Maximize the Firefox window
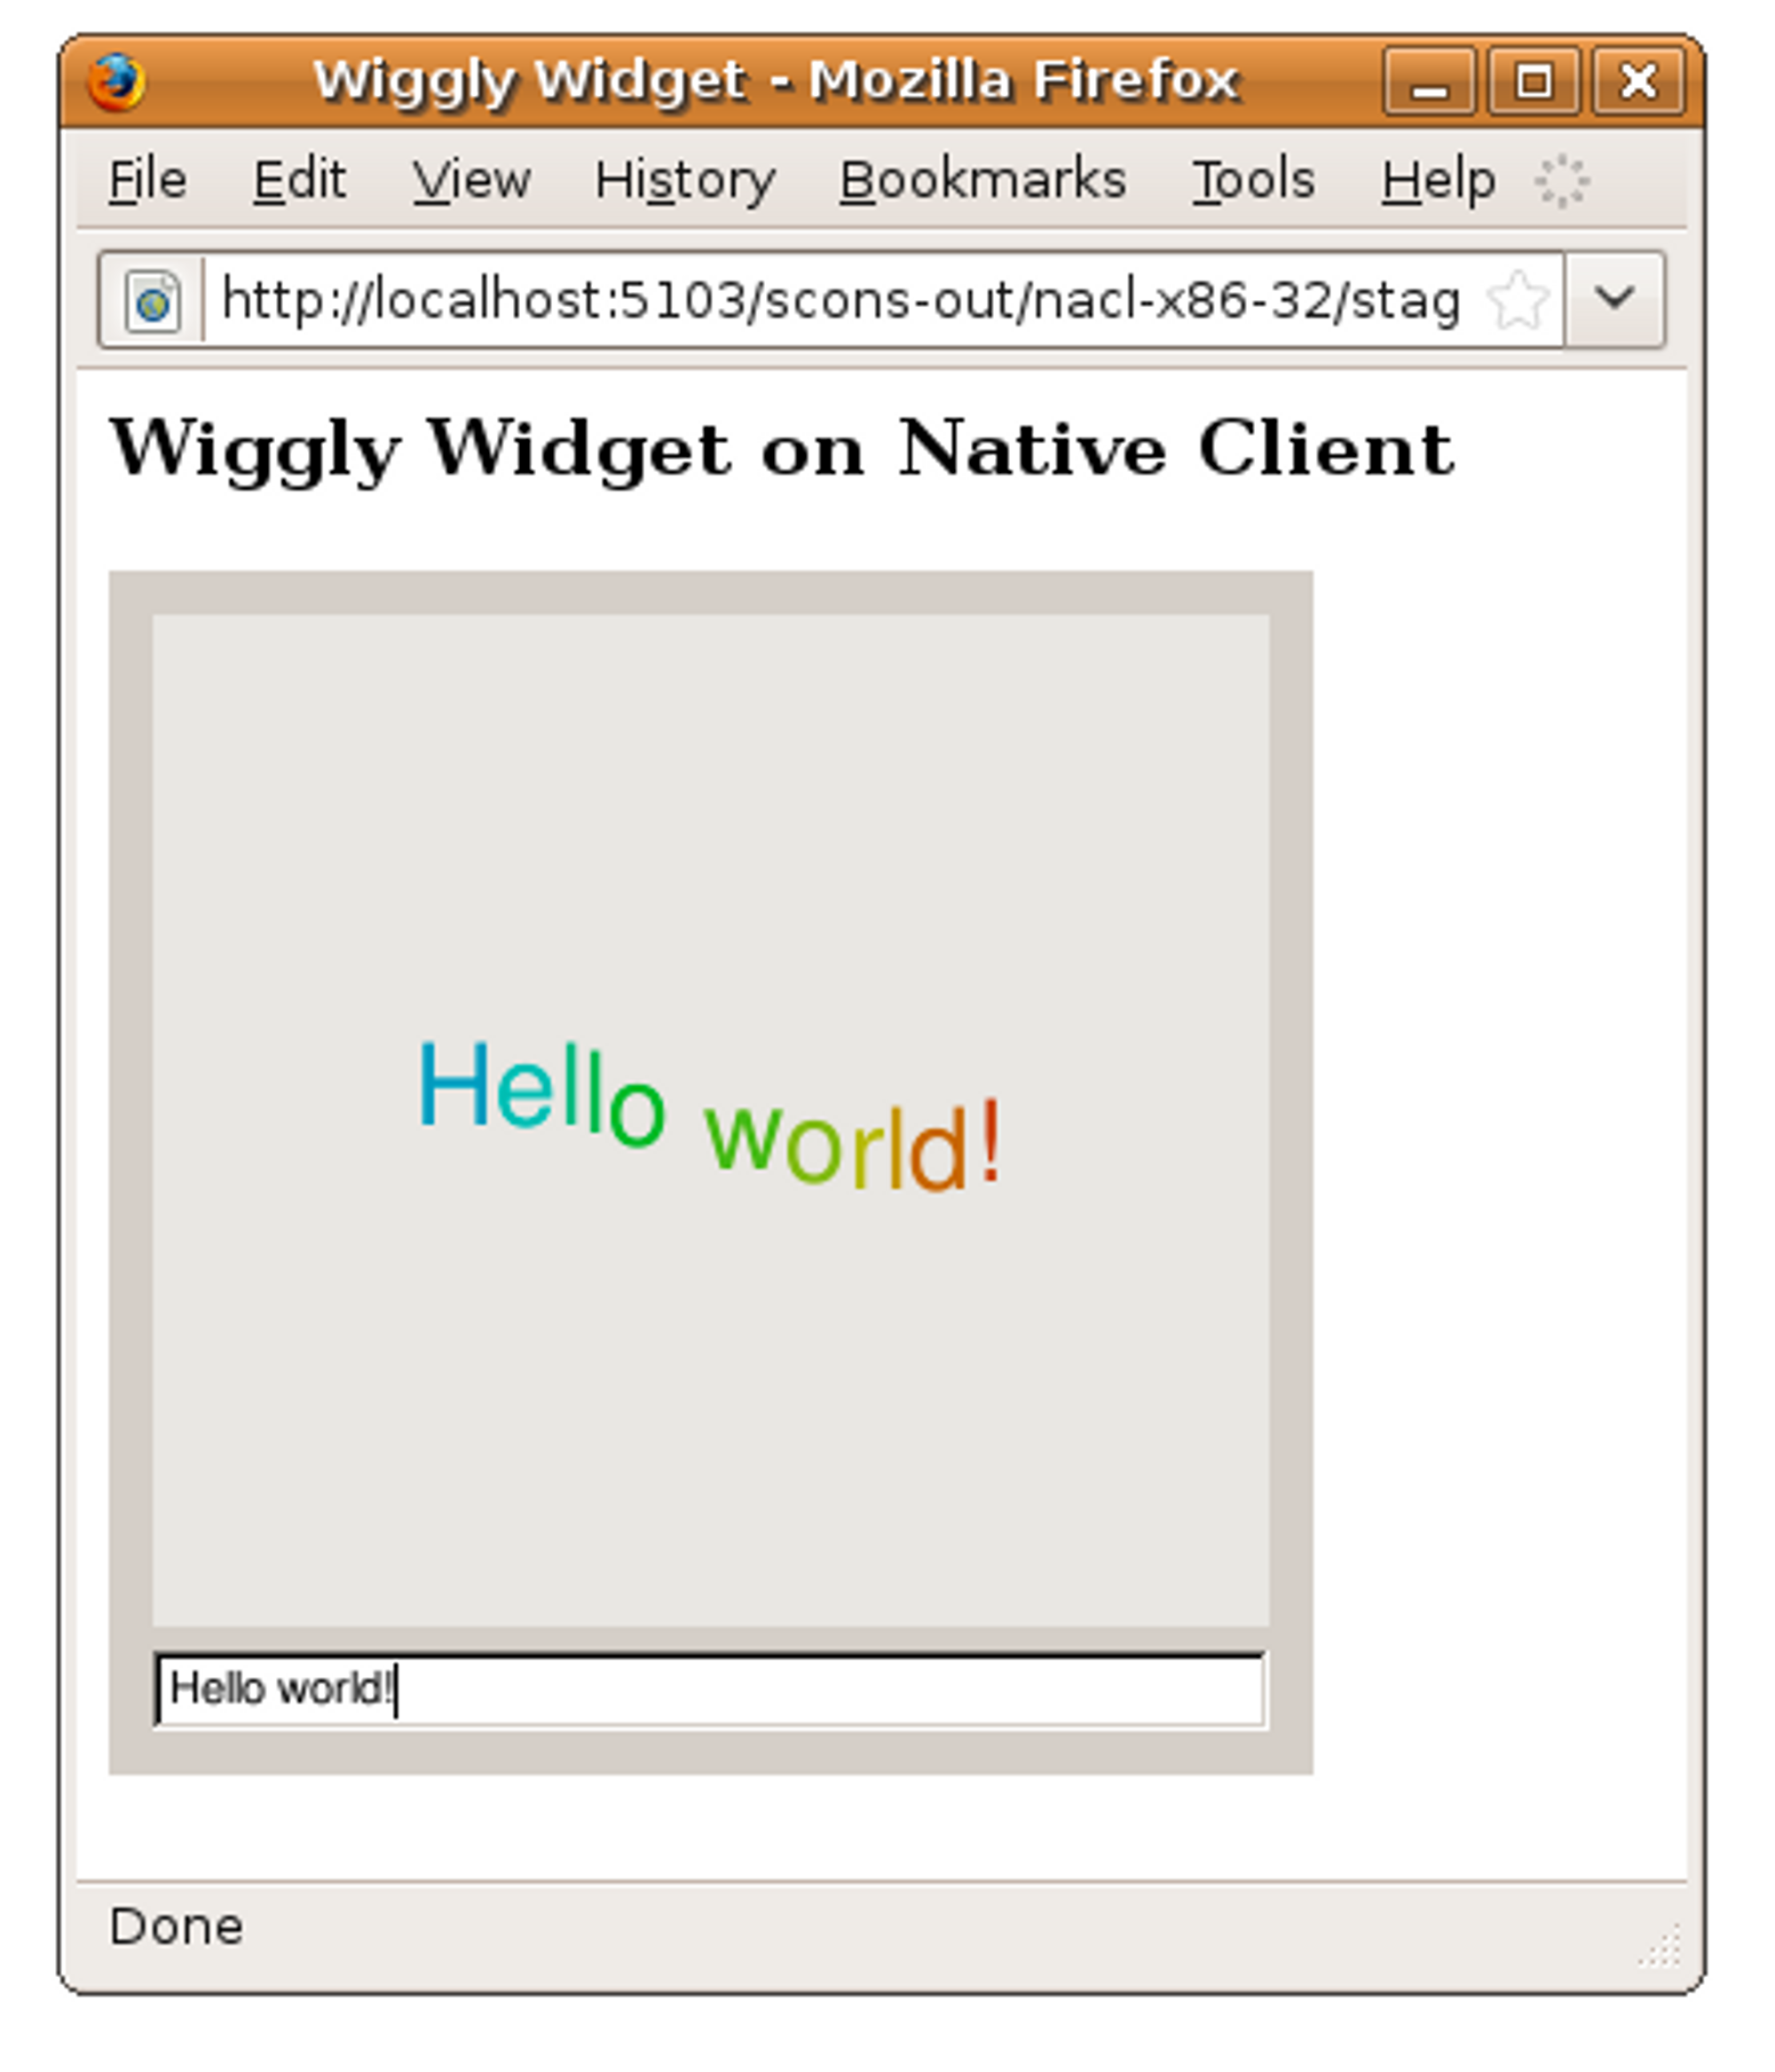The image size is (1775, 2072). [x=1534, y=81]
